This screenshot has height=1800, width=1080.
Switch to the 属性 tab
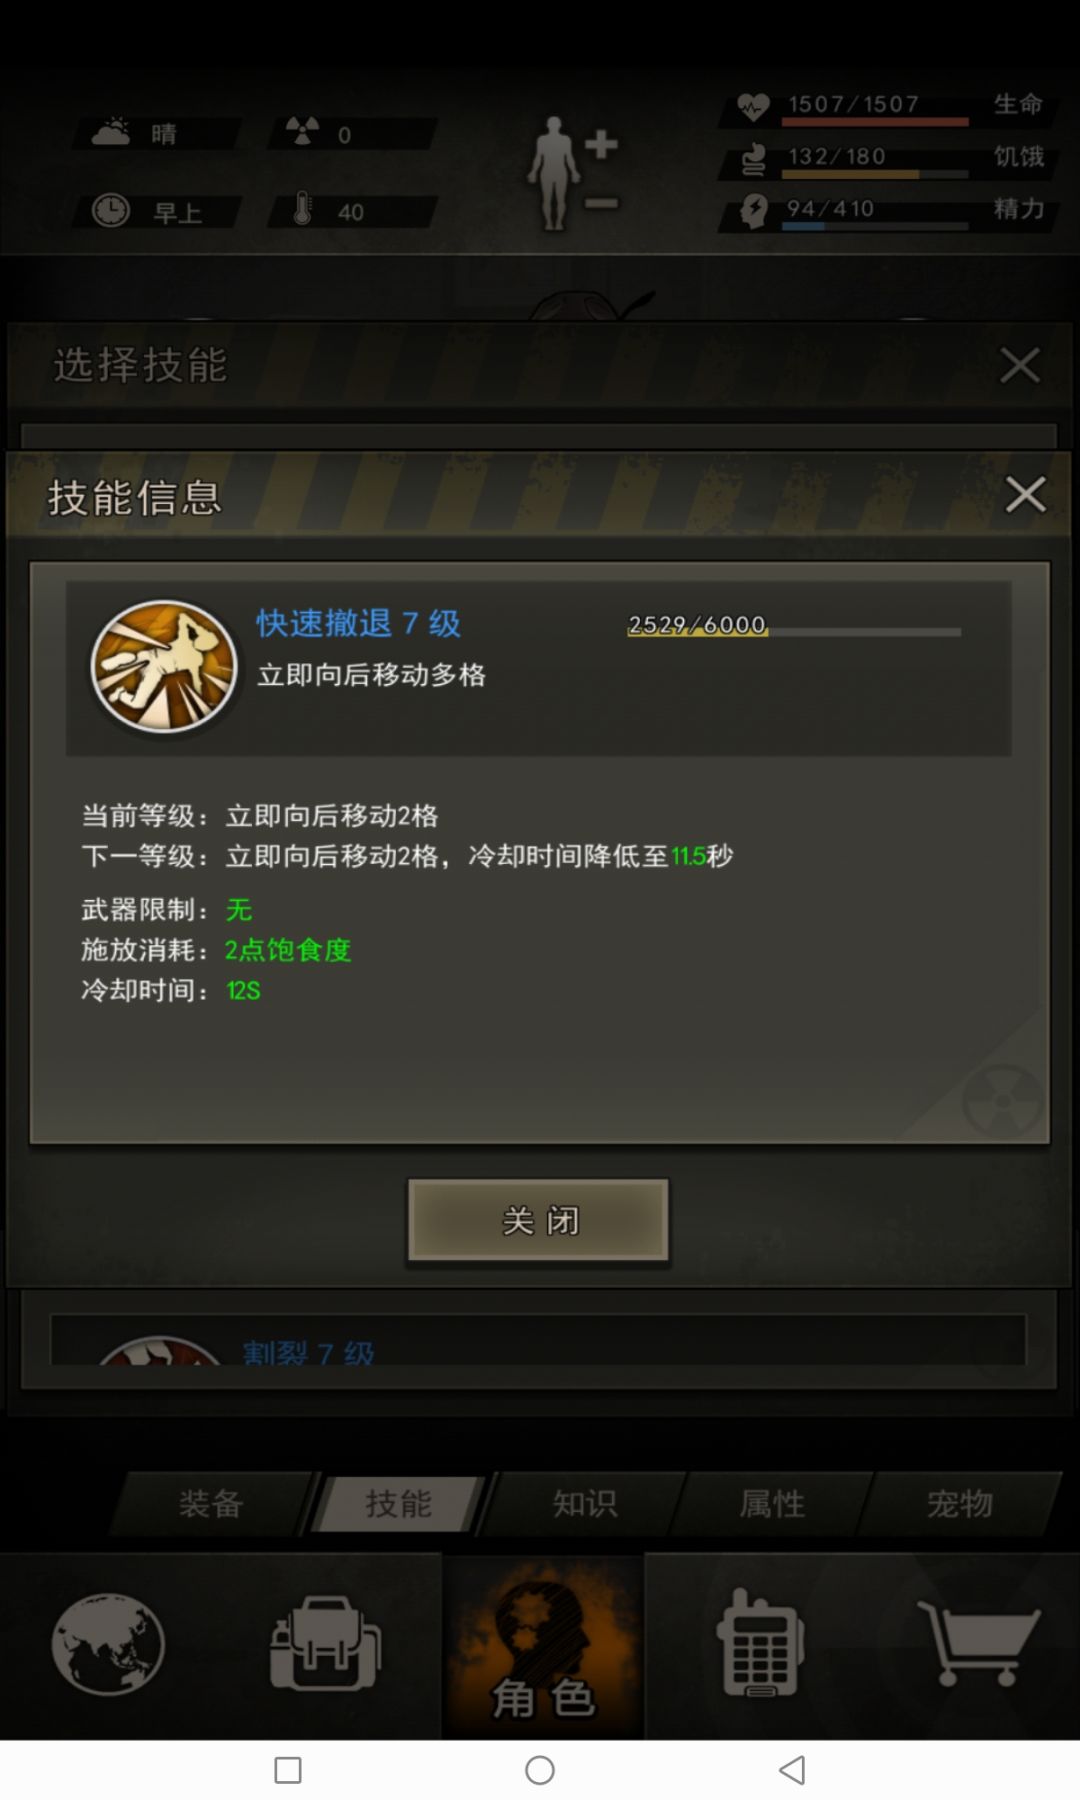(772, 1503)
